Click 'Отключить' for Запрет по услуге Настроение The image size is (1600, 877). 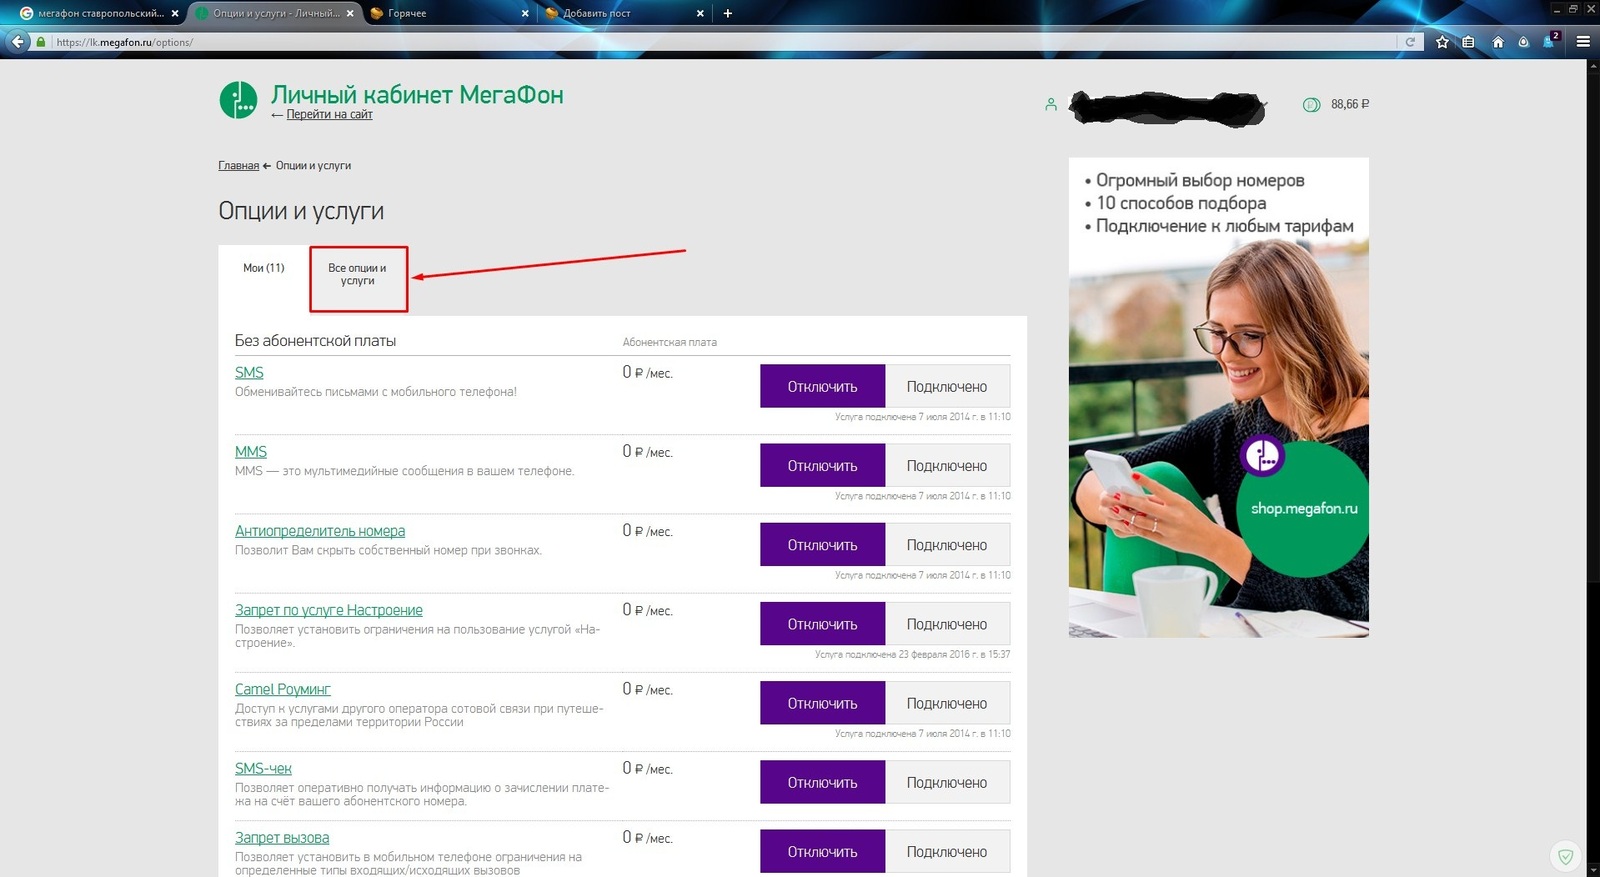point(822,623)
